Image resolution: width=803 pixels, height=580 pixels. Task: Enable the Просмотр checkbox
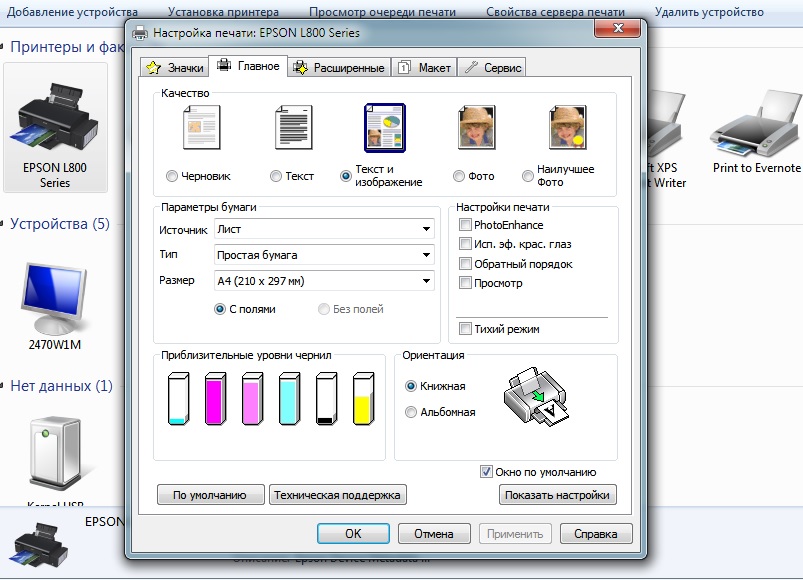465,283
